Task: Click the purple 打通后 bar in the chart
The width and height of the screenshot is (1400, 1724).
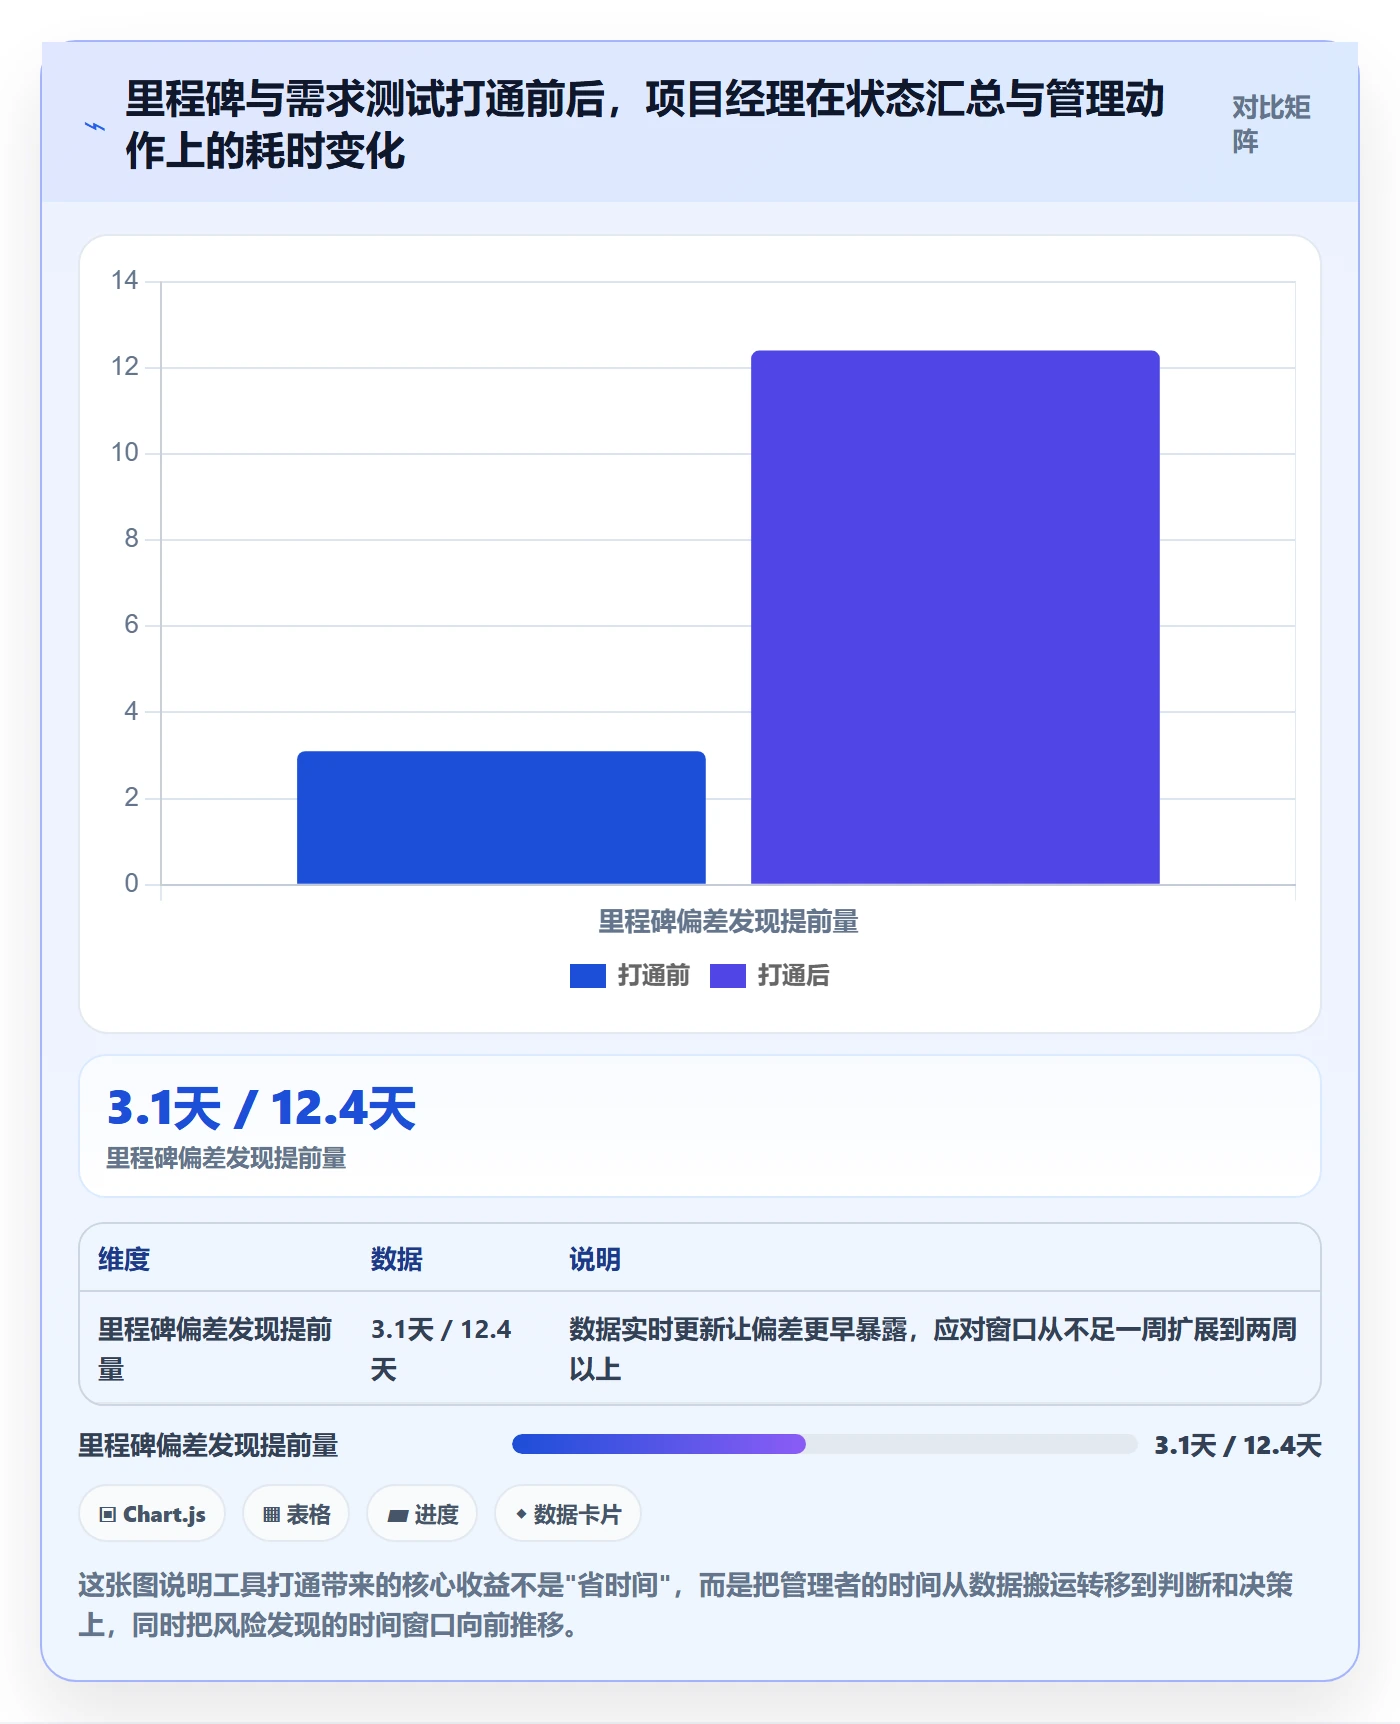Action: pos(955,618)
